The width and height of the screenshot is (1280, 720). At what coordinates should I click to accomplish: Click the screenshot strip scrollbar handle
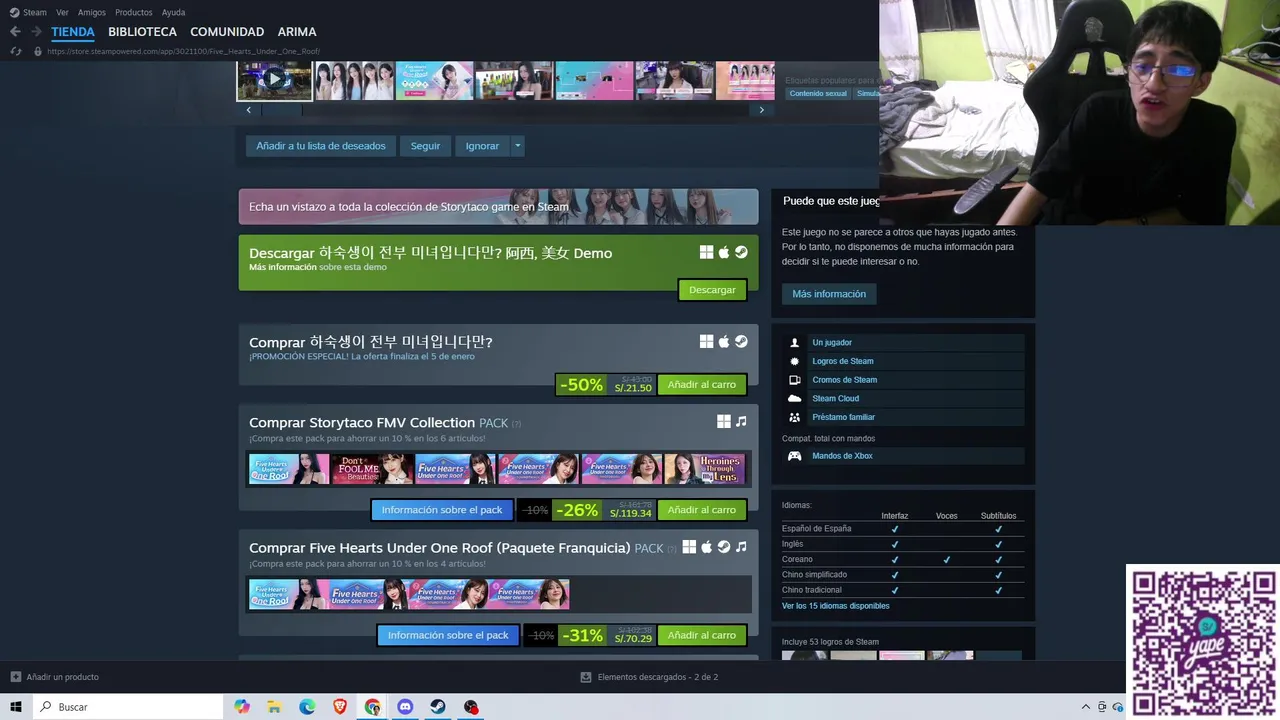[x=281, y=110]
